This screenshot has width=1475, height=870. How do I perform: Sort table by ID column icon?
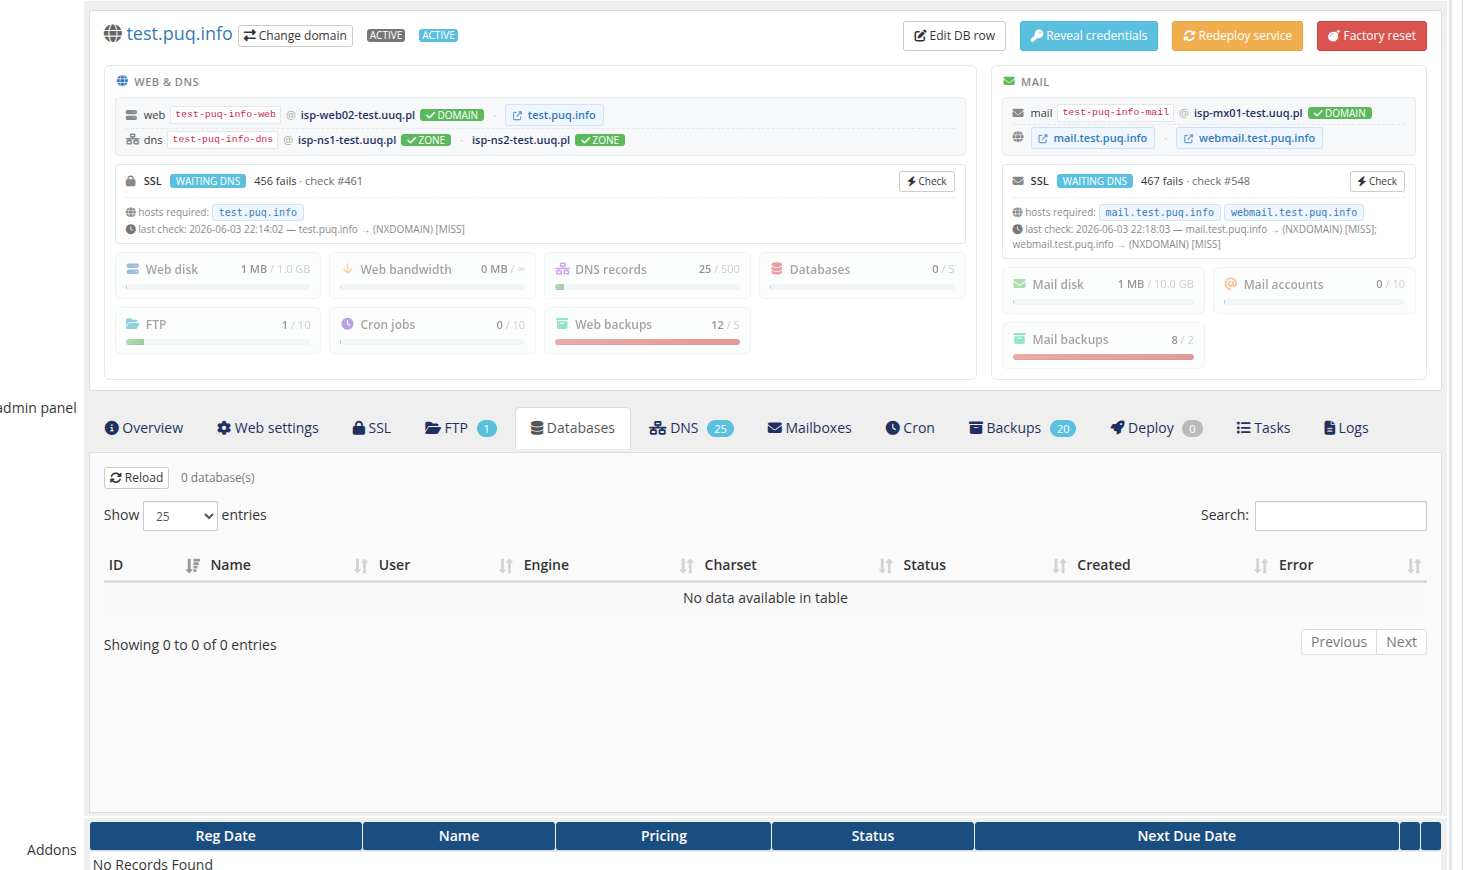193,566
